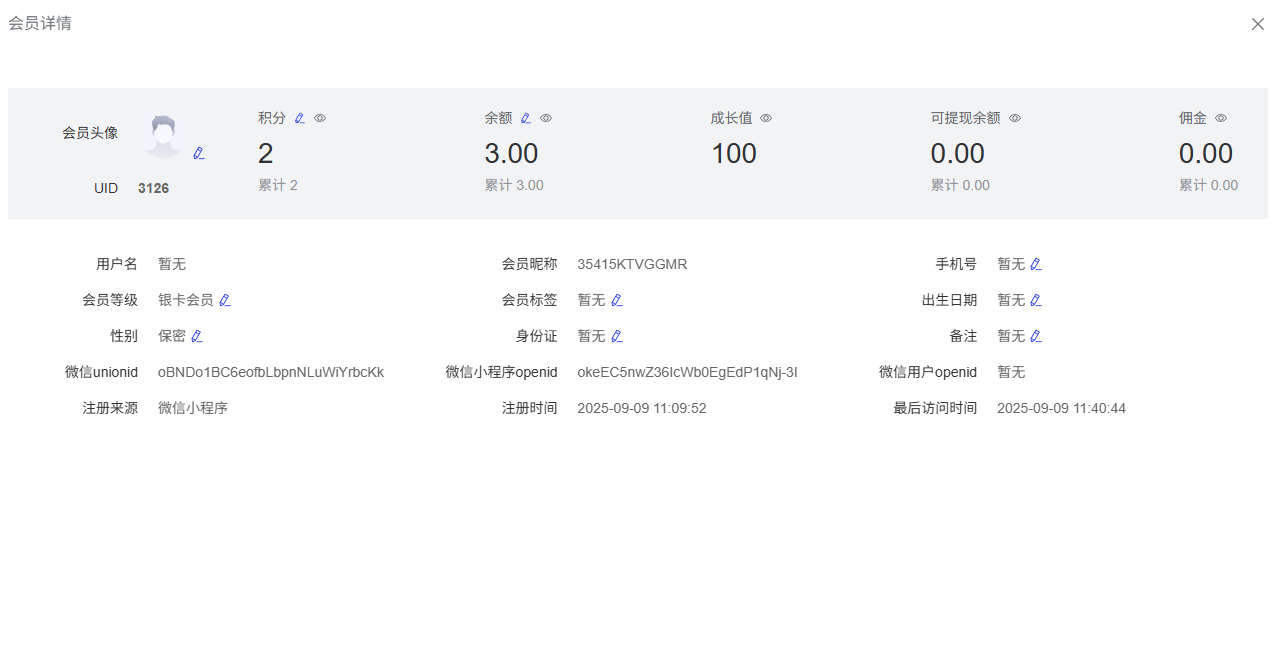The height and width of the screenshot is (648, 1280).
Task: Edit the 会员等级 银卡会员 field
Action: [x=225, y=300]
